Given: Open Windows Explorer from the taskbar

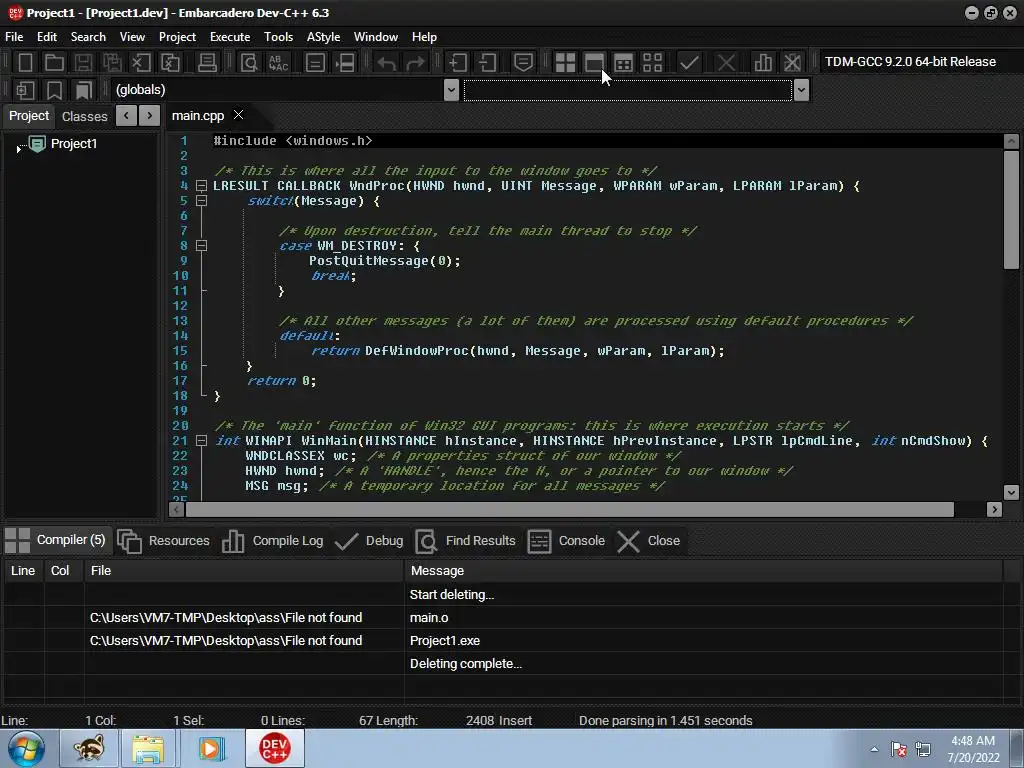Looking at the screenshot, I should point(148,748).
